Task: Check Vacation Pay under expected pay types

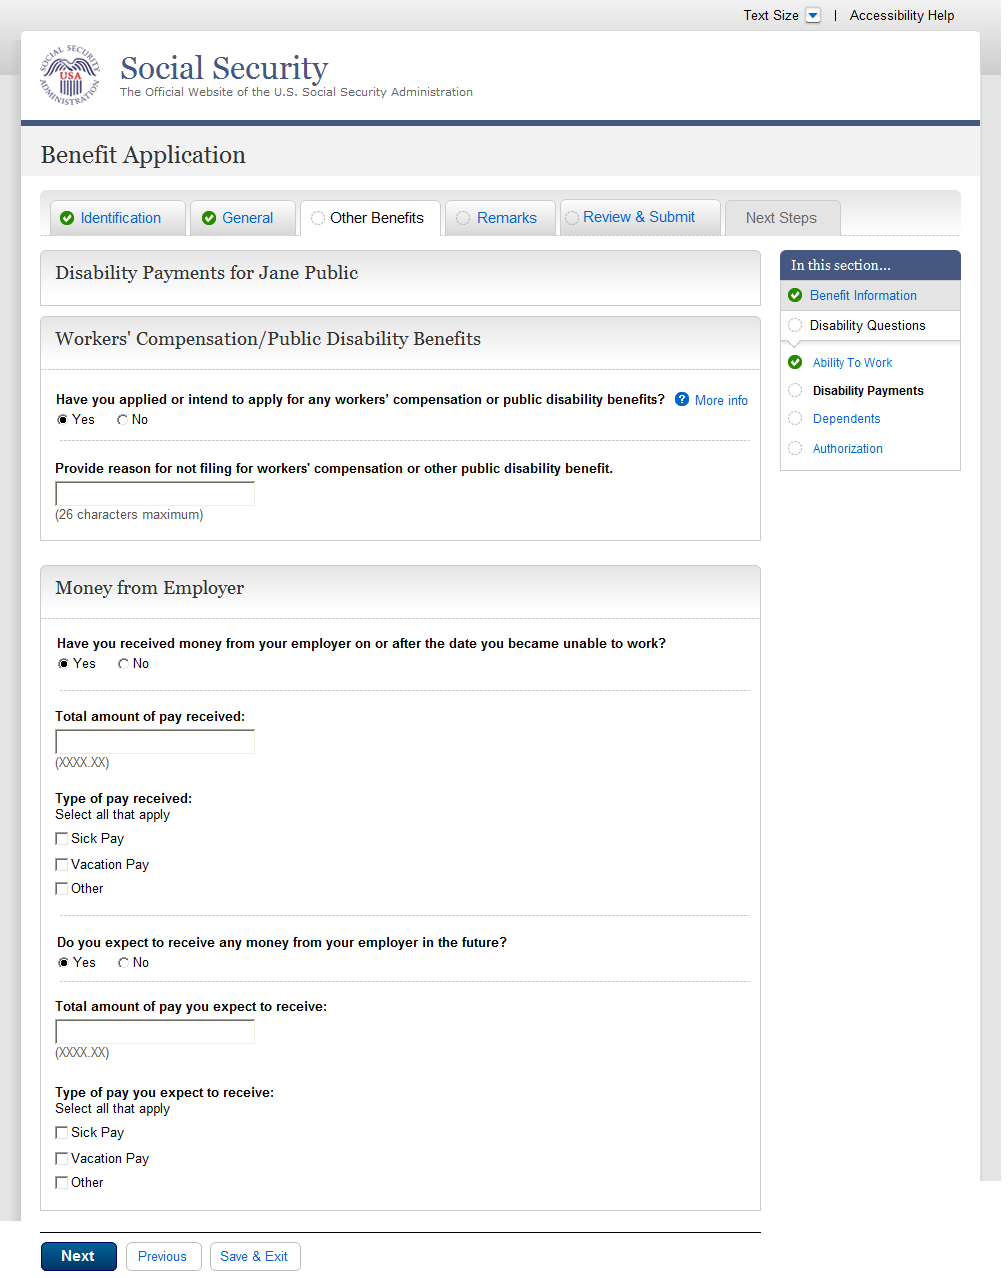Action: tap(62, 1158)
